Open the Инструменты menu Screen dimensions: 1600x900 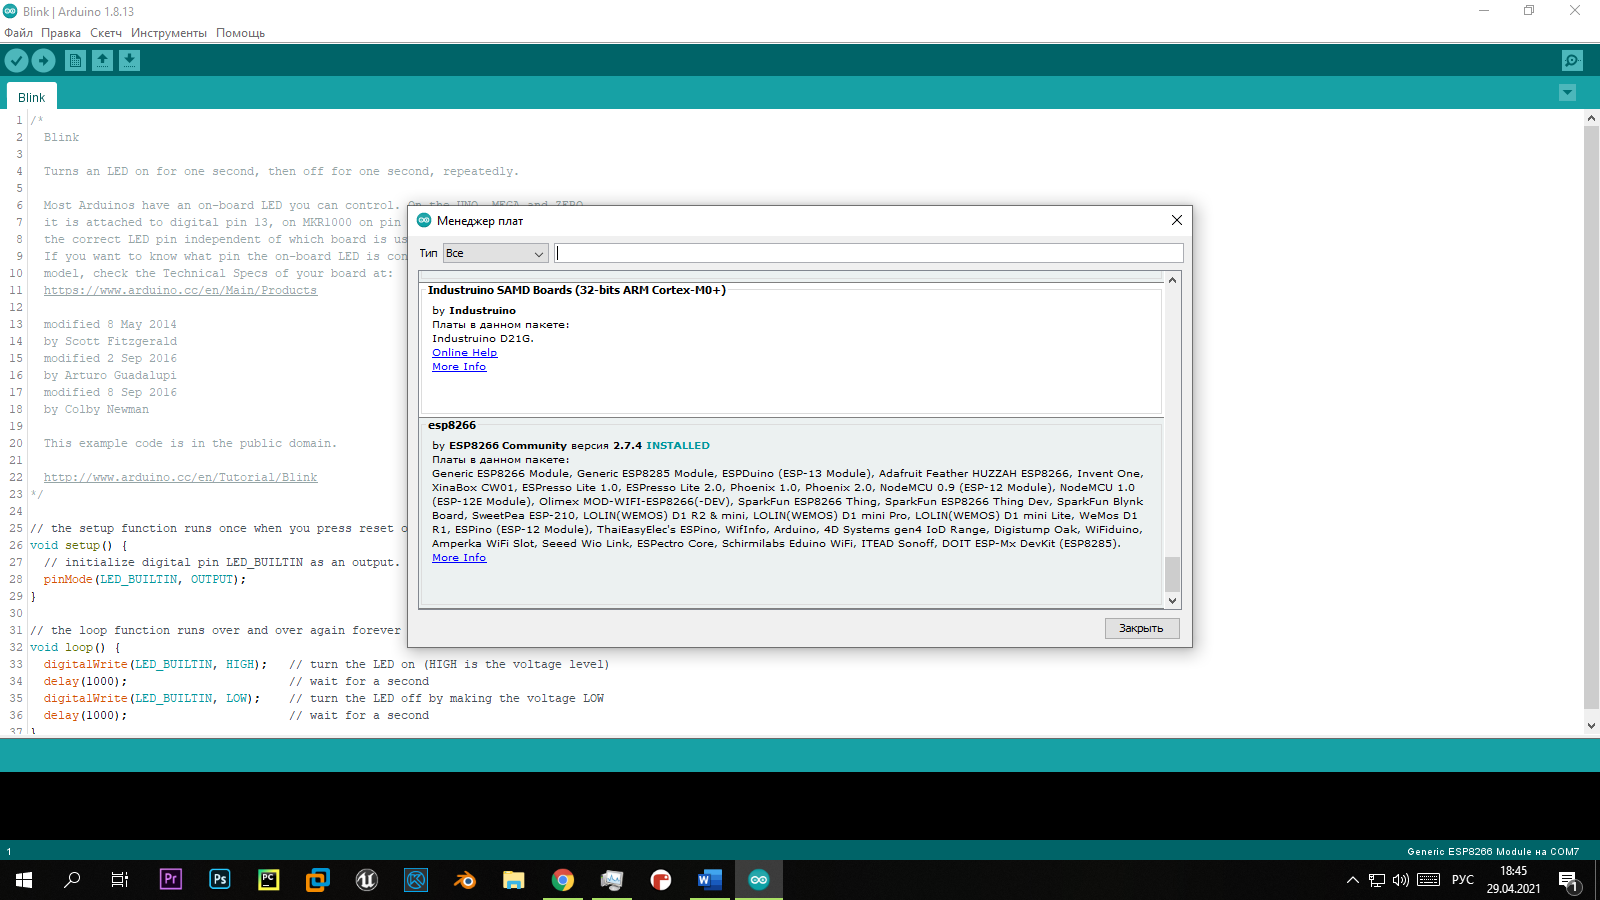click(x=169, y=33)
